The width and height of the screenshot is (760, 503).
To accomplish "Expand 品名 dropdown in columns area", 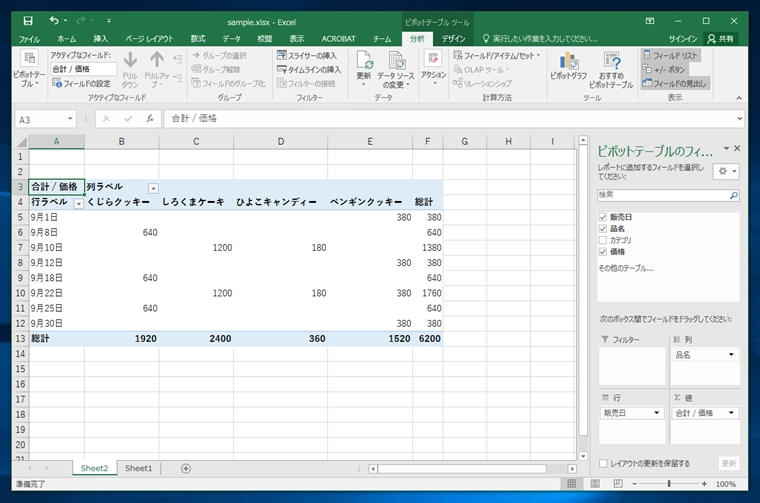I will point(733,355).
